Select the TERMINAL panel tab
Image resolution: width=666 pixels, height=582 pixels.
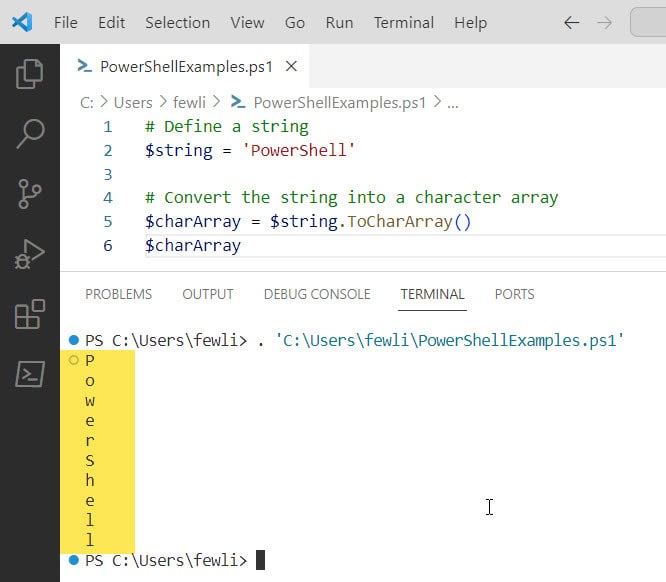pyautogui.click(x=432, y=294)
